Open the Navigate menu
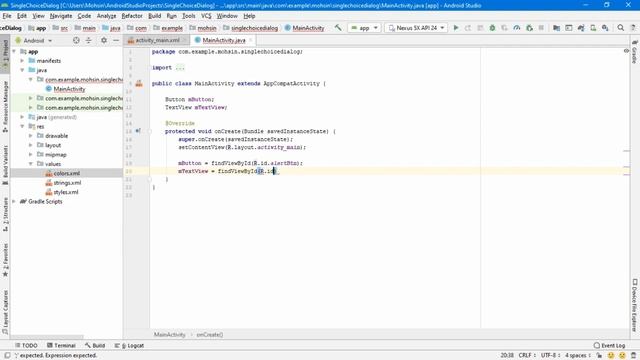Image resolution: width=640 pixels, height=360 pixels. pyautogui.click(x=61, y=16)
